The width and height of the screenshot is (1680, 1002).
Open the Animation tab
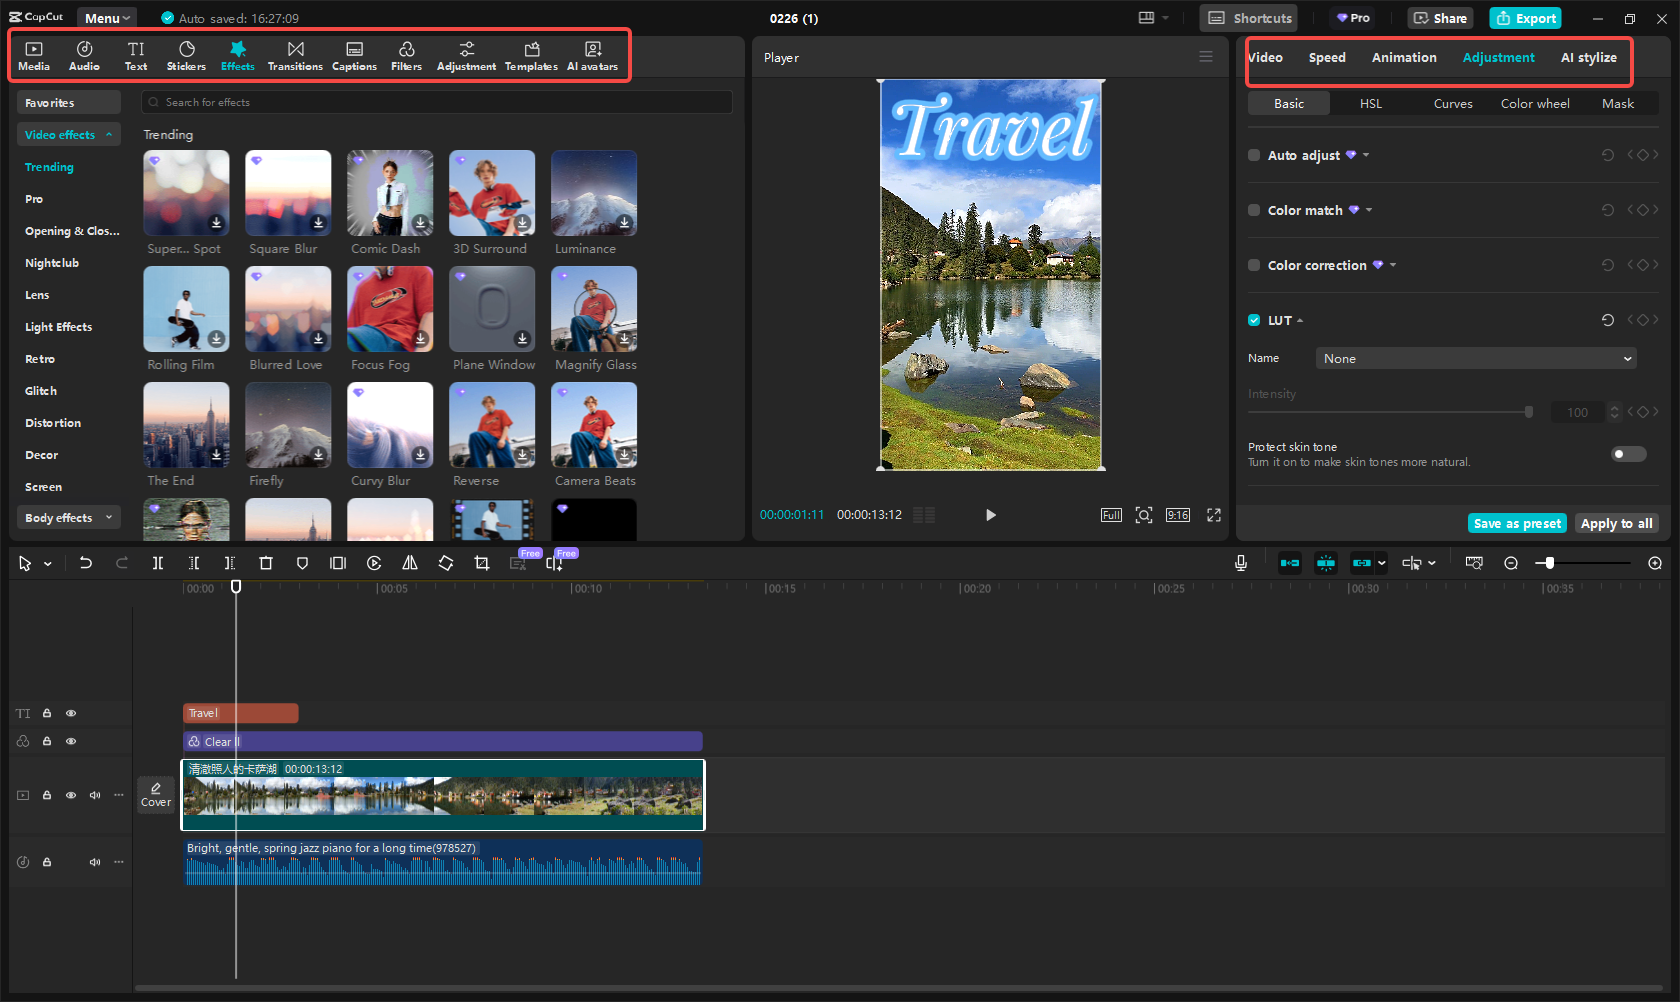[x=1403, y=57]
